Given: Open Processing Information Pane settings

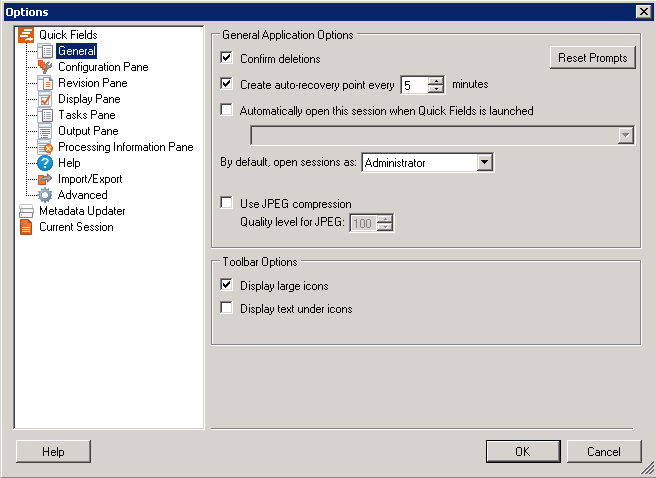Looking at the screenshot, I should (x=126, y=147).
